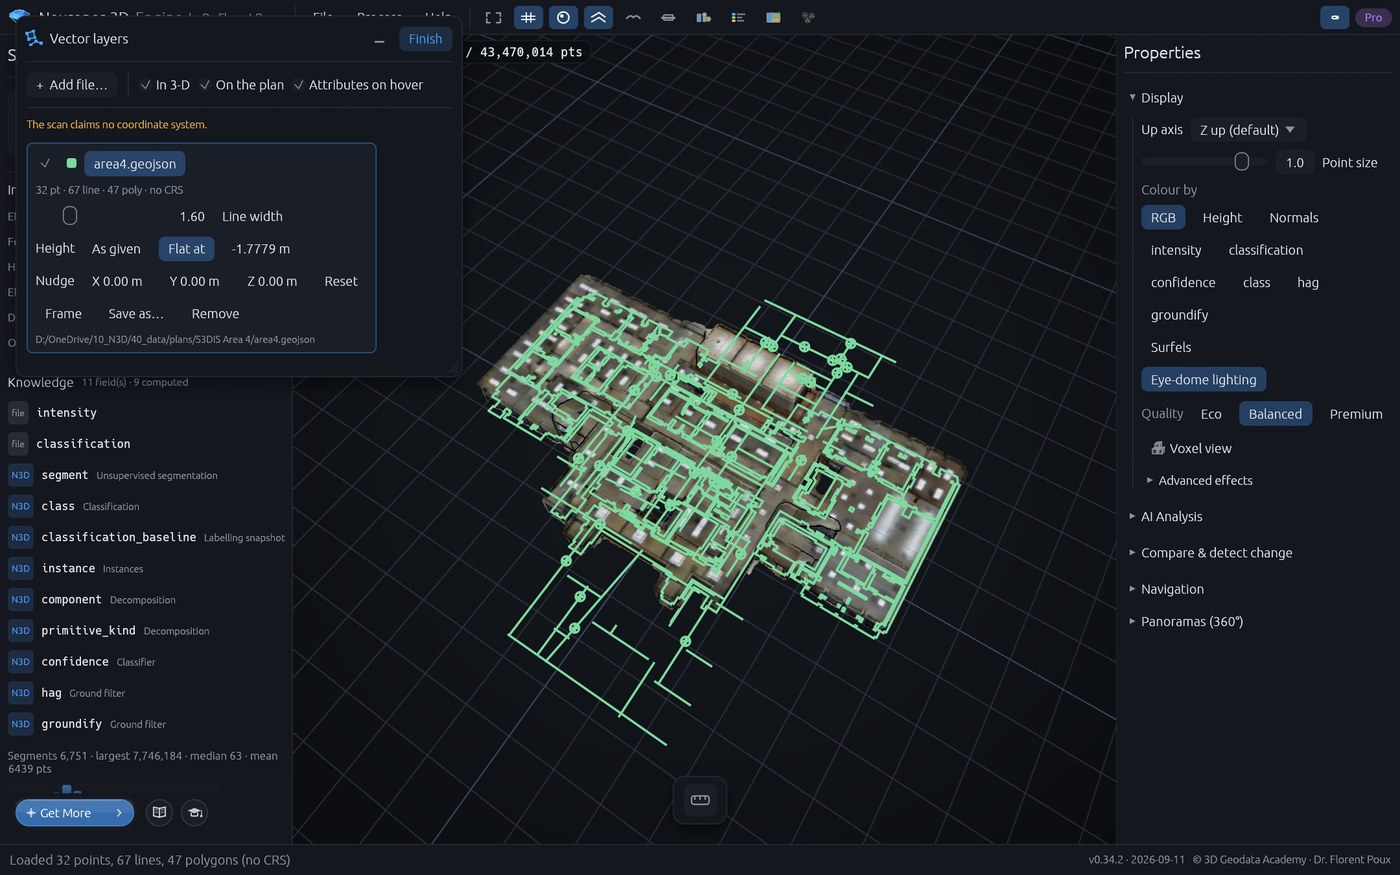1400x875 pixels.
Task: Click the Add file… button
Action: click(x=71, y=85)
